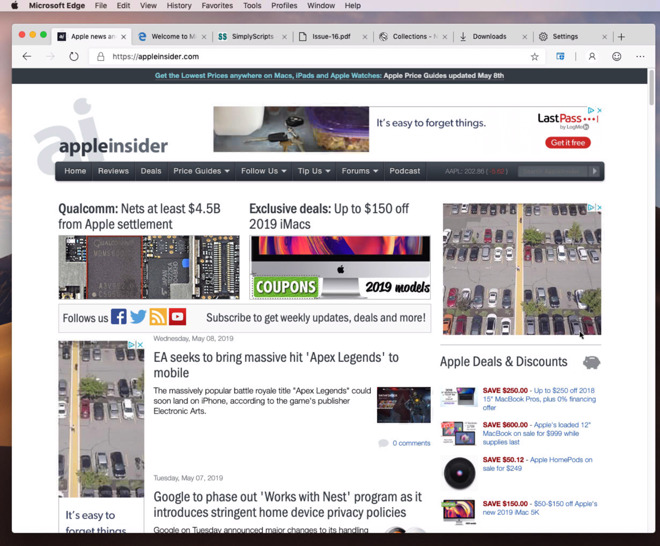Expand the Tip Us dropdown
The image size is (660, 546).
point(314,171)
